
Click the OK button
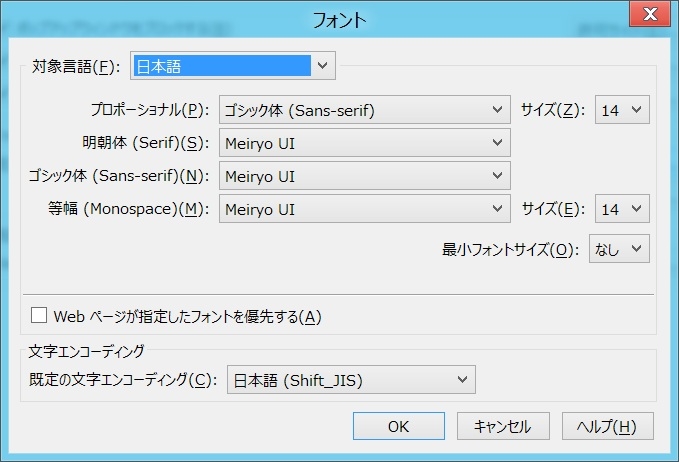(398, 426)
